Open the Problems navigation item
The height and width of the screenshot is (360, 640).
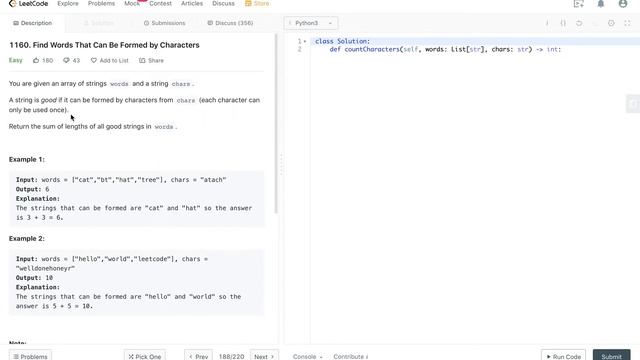[101, 3]
